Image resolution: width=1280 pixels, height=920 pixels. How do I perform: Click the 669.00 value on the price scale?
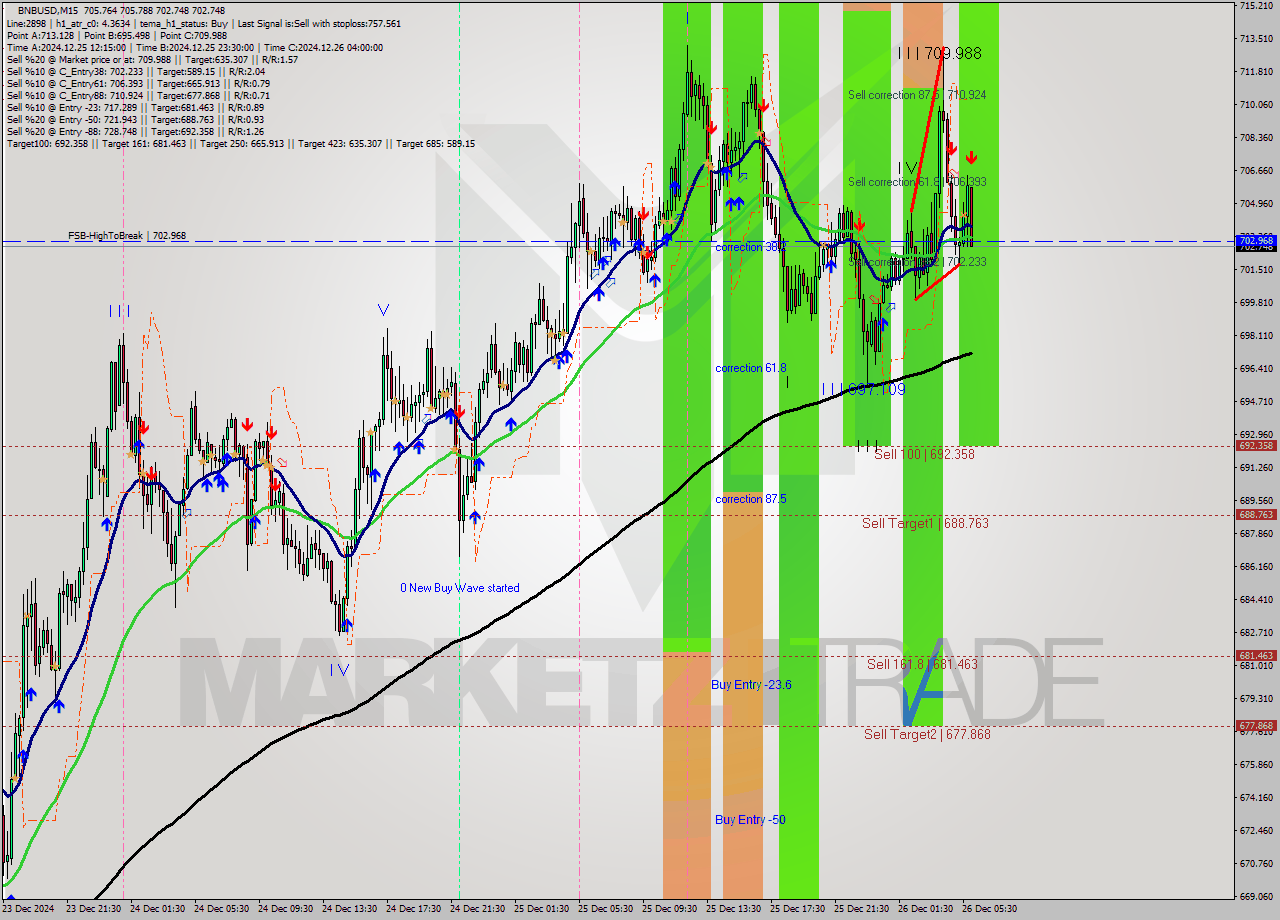point(1256,897)
